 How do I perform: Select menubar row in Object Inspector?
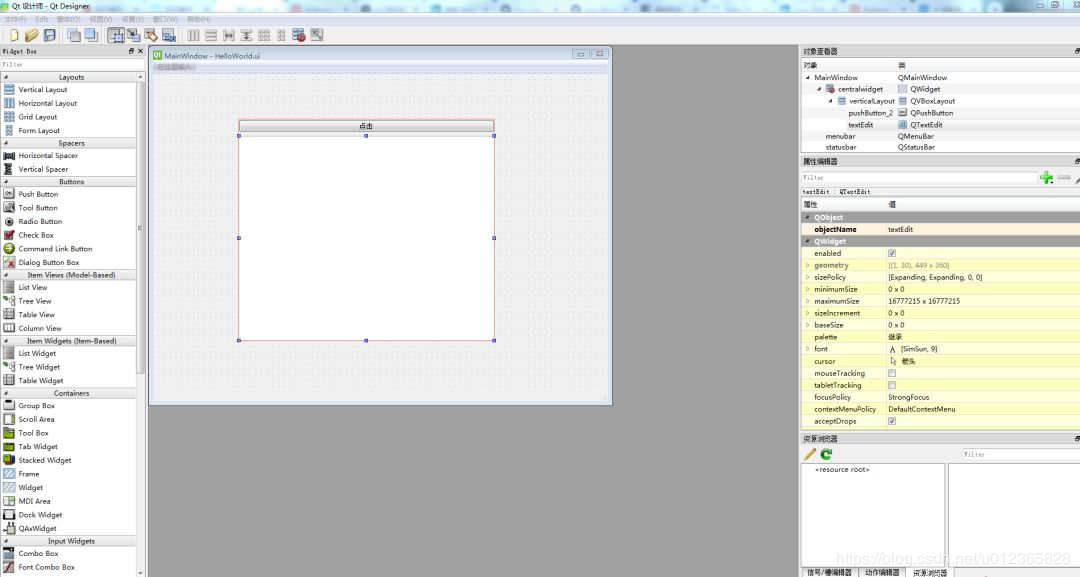point(939,136)
